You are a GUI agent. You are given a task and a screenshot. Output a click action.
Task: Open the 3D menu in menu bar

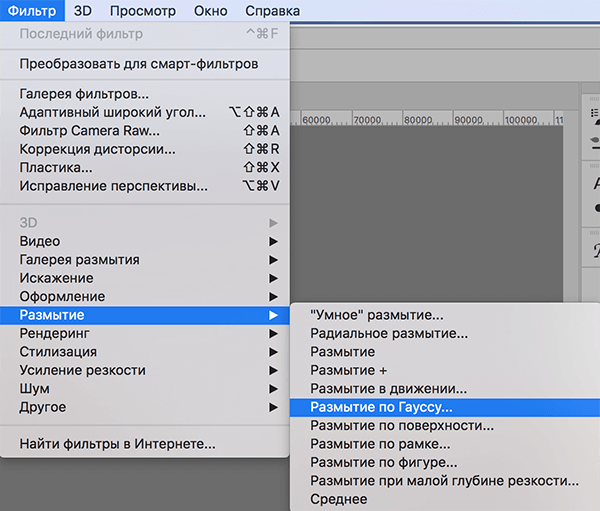coord(83,11)
